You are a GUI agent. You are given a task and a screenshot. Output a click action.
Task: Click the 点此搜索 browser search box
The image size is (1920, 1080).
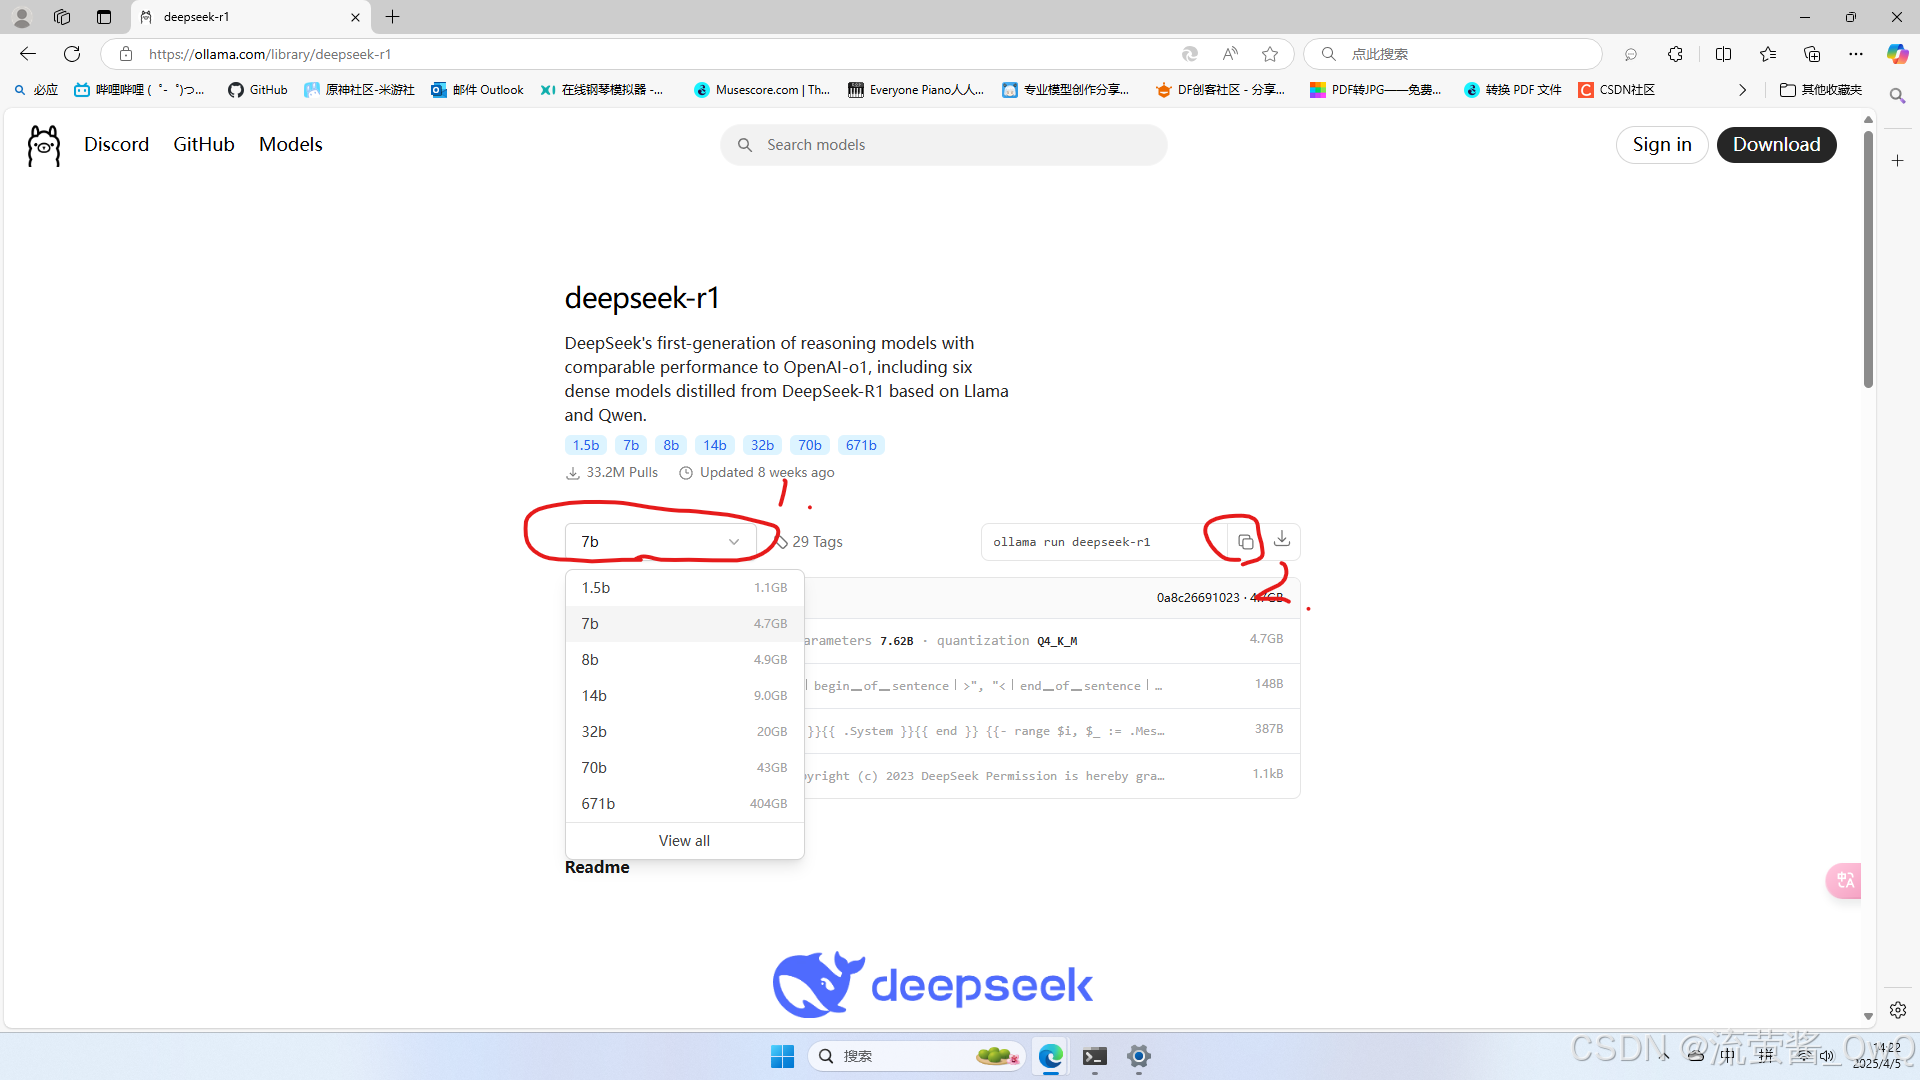[x=1453, y=54]
